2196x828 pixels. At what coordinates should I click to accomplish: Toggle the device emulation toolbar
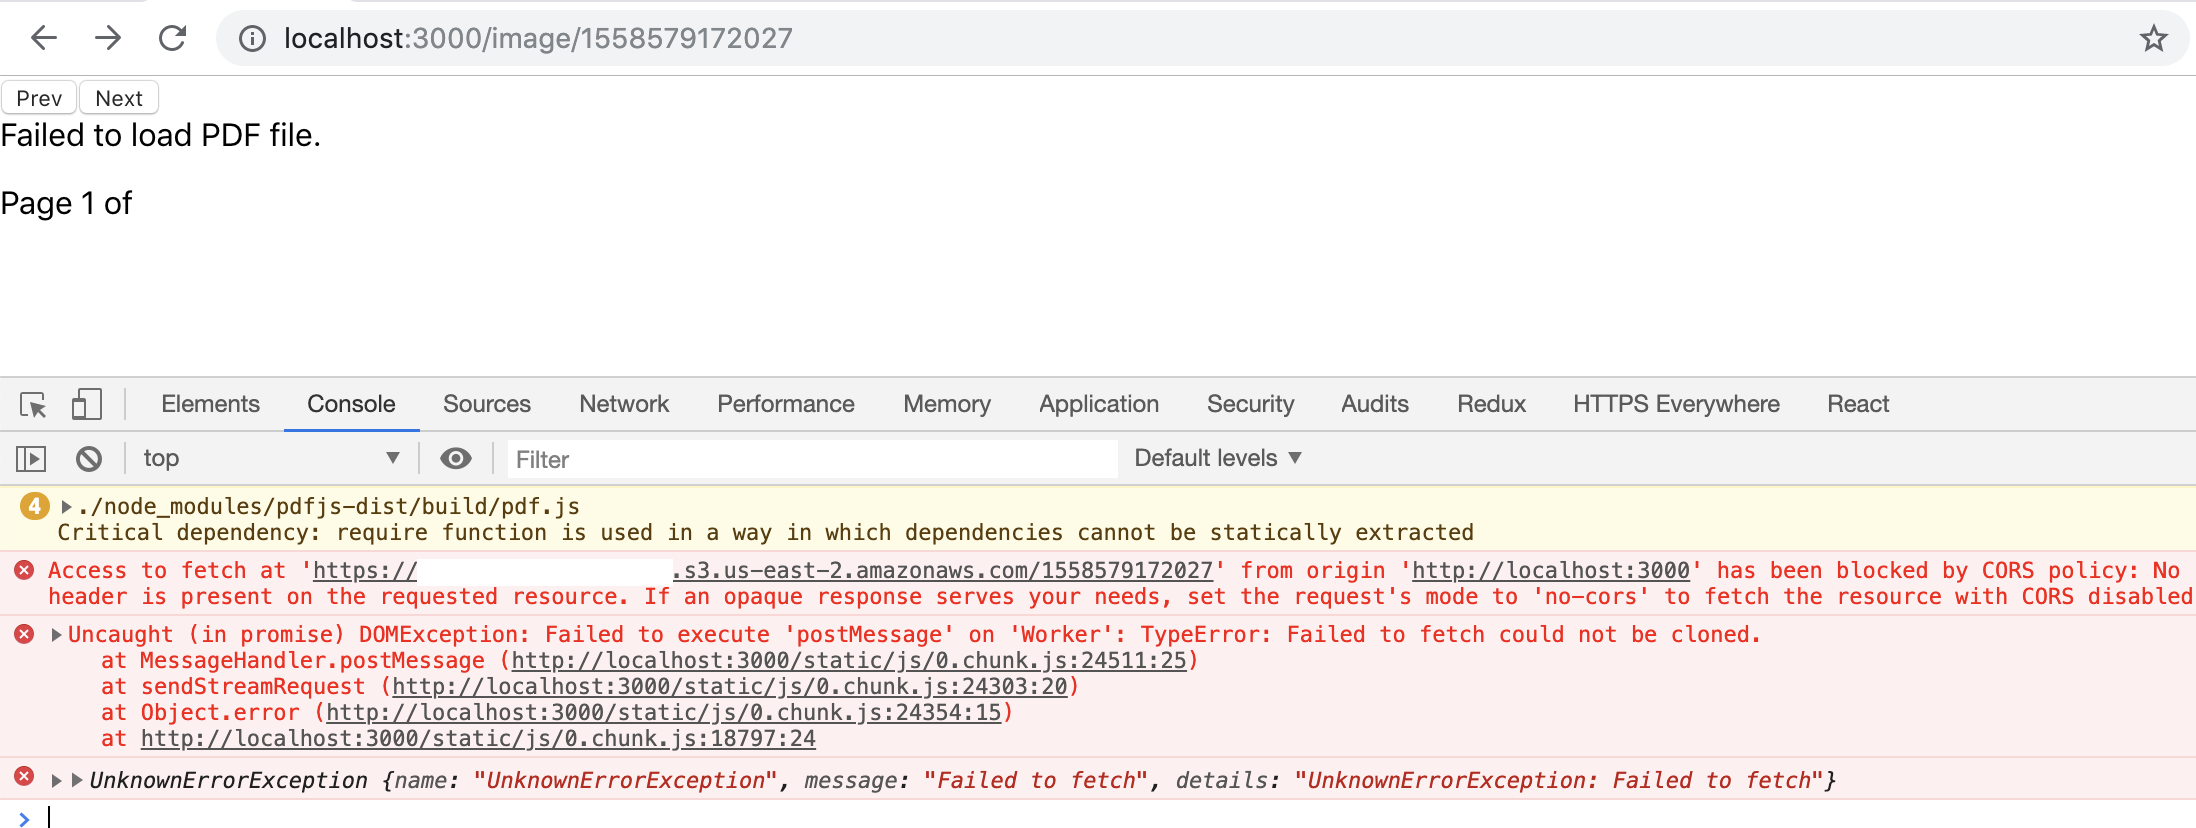pyautogui.click(x=86, y=404)
